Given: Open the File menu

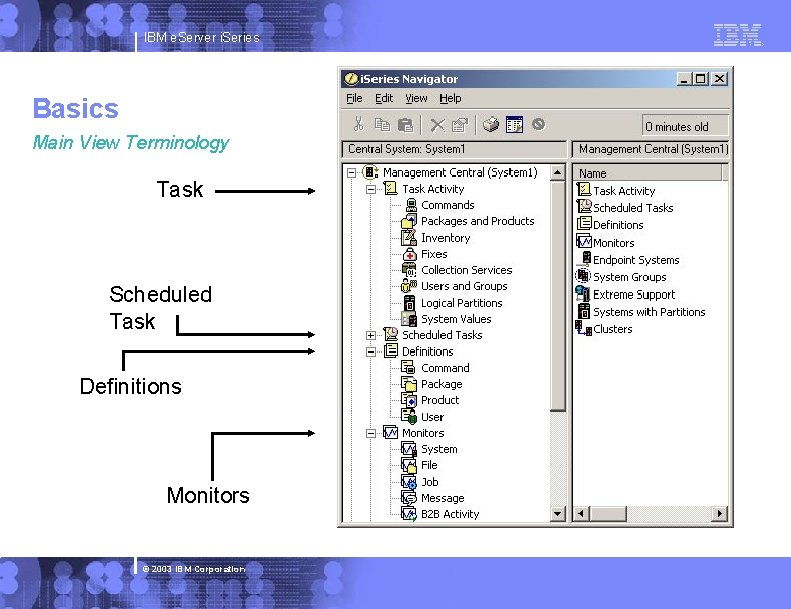Looking at the screenshot, I should click(x=354, y=98).
